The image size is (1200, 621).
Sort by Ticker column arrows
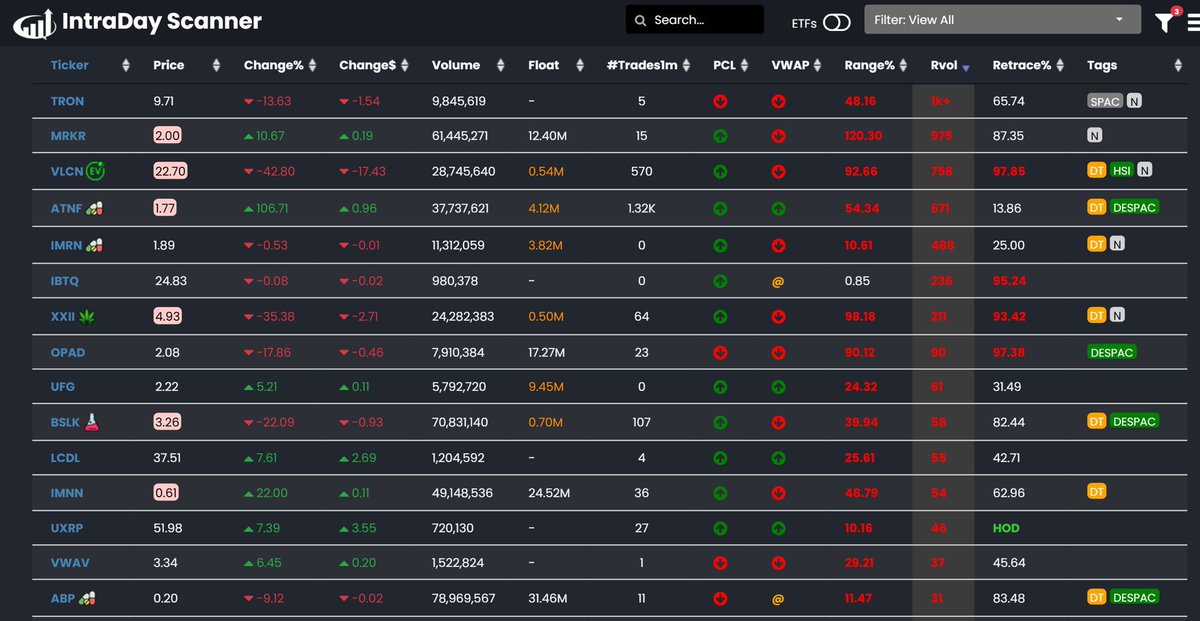point(126,65)
